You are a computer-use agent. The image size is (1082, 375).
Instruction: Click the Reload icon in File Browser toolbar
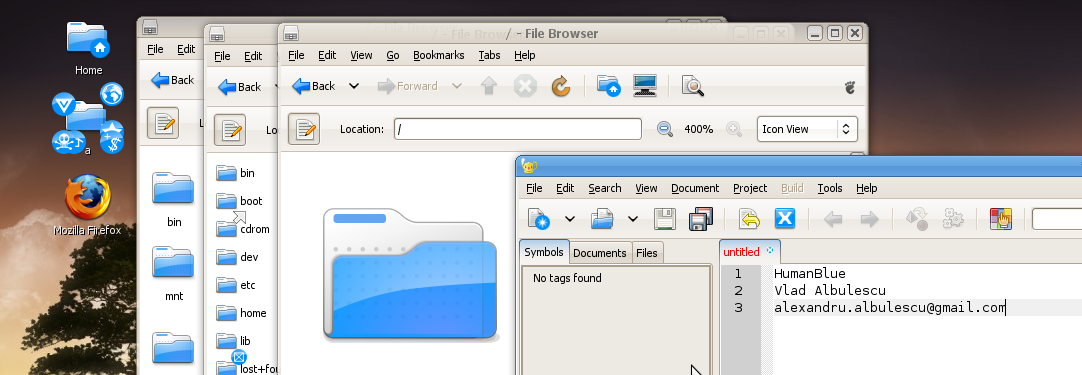[x=561, y=86]
